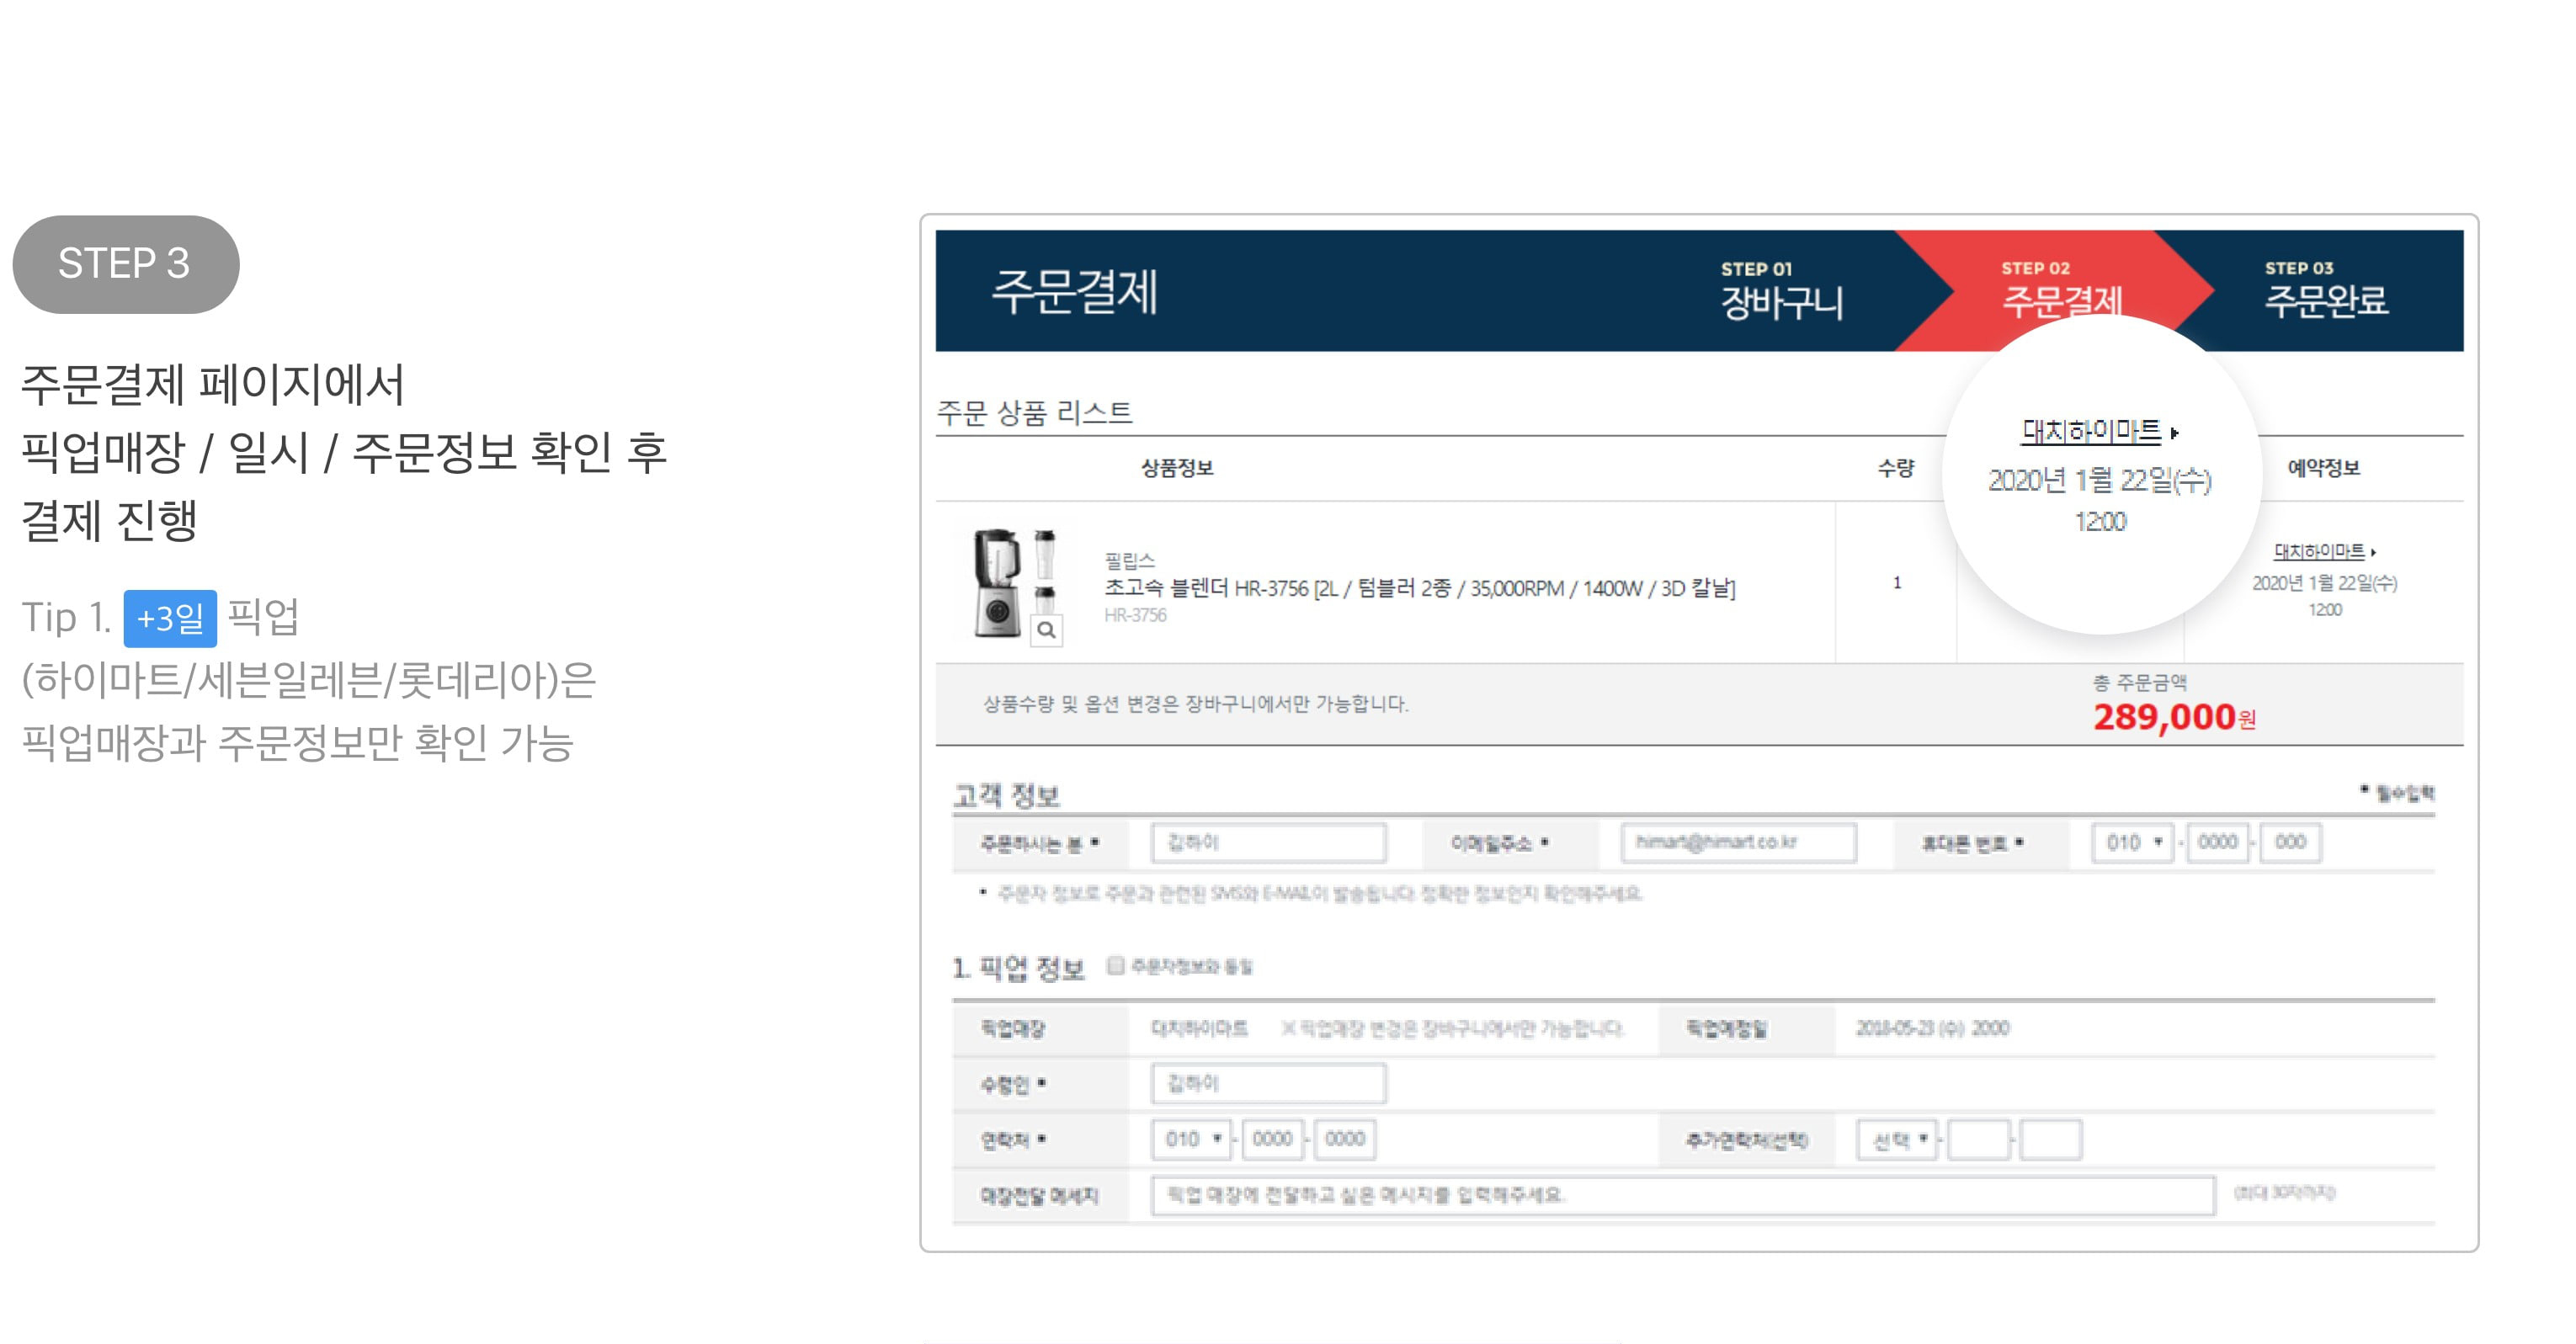Viewport: 2576px width, 1344px height.
Task: Click the 연락처 last 0000 field
Action: [x=1345, y=1139]
